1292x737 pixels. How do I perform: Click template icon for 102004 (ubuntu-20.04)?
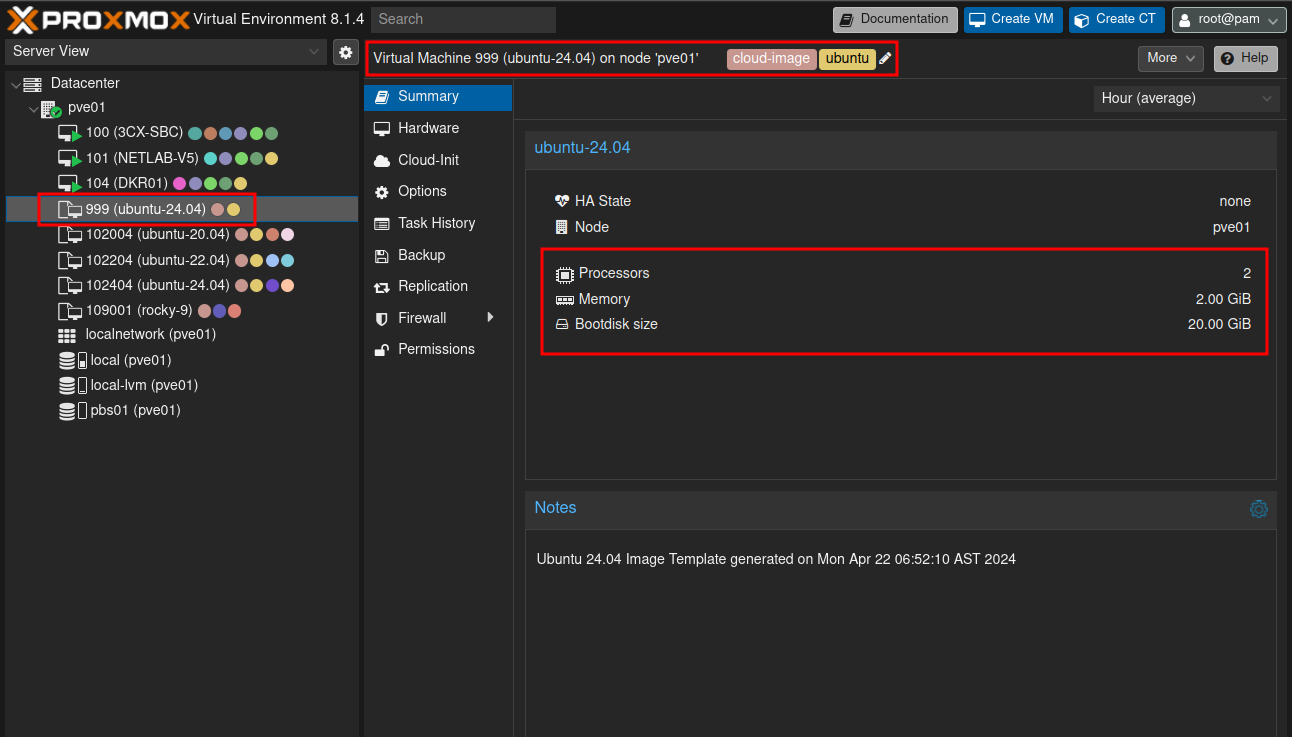(70, 235)
